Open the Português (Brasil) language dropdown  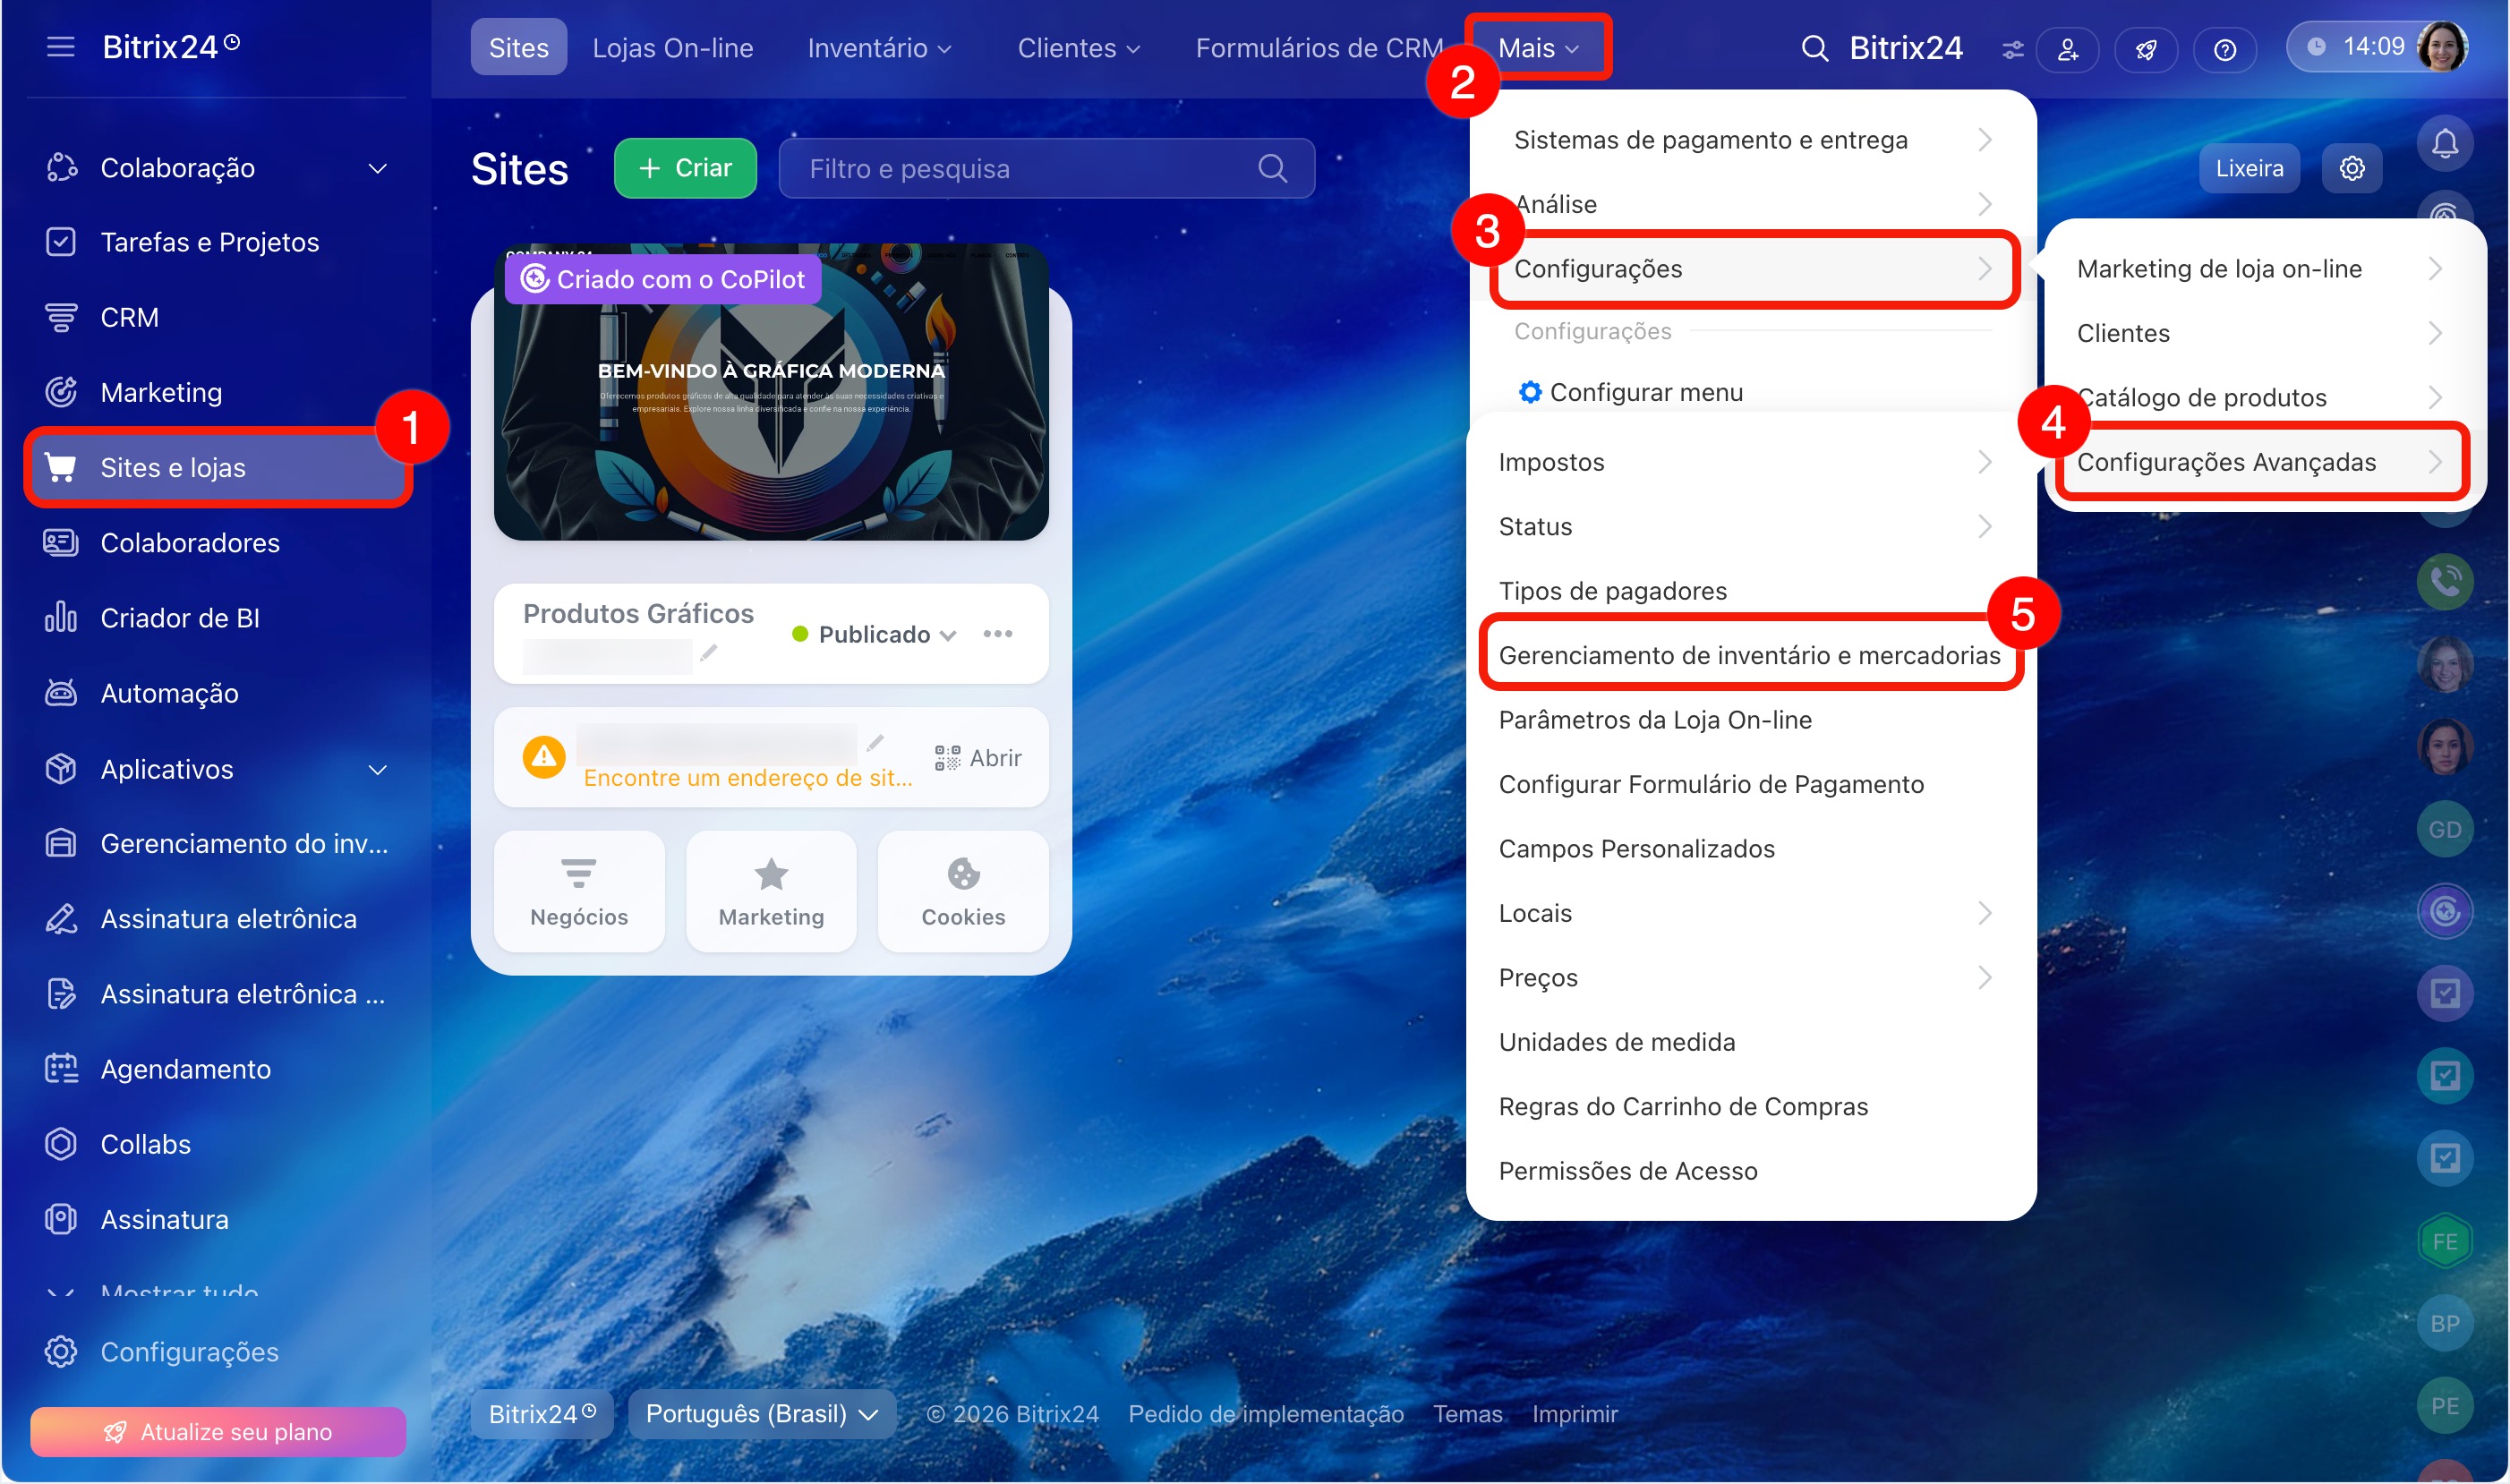click(761, 1414)
